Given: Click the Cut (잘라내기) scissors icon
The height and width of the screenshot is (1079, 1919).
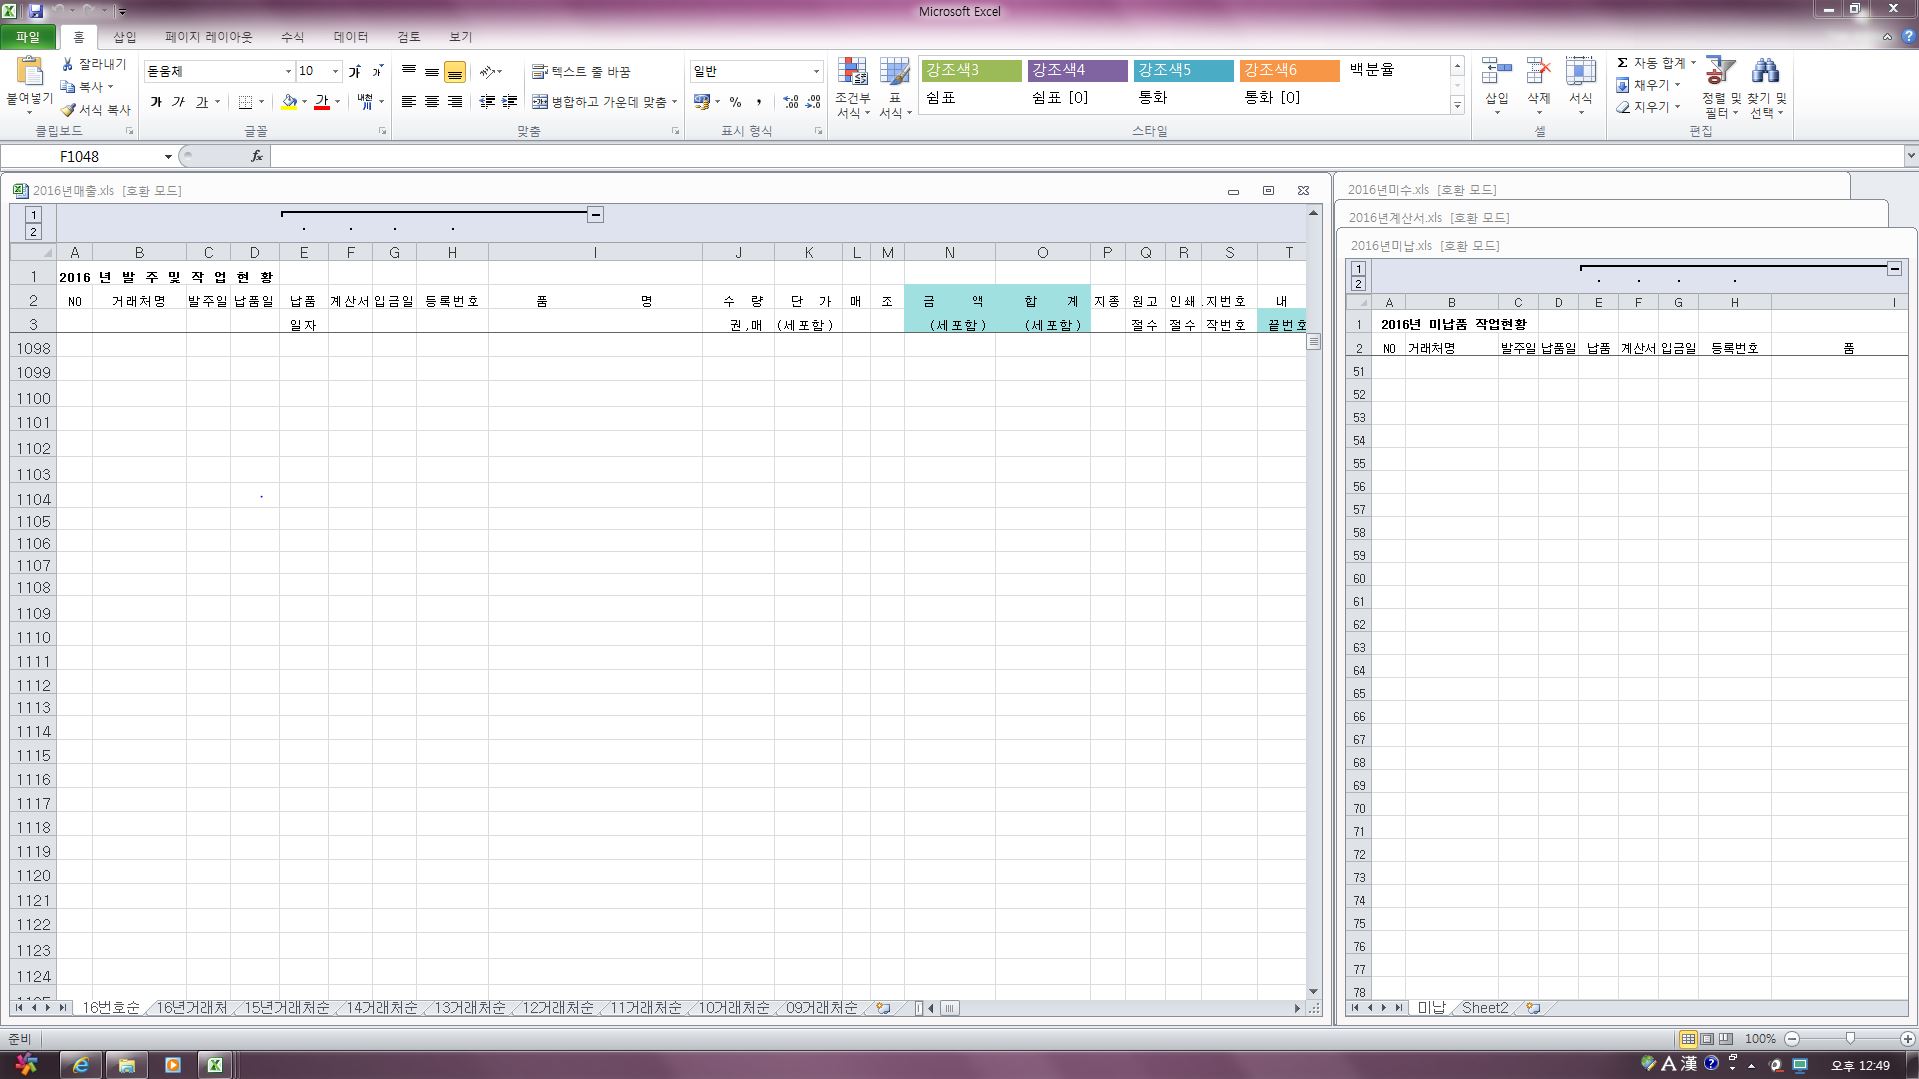Looking at the screenshot, I should [x=68, y=64].
